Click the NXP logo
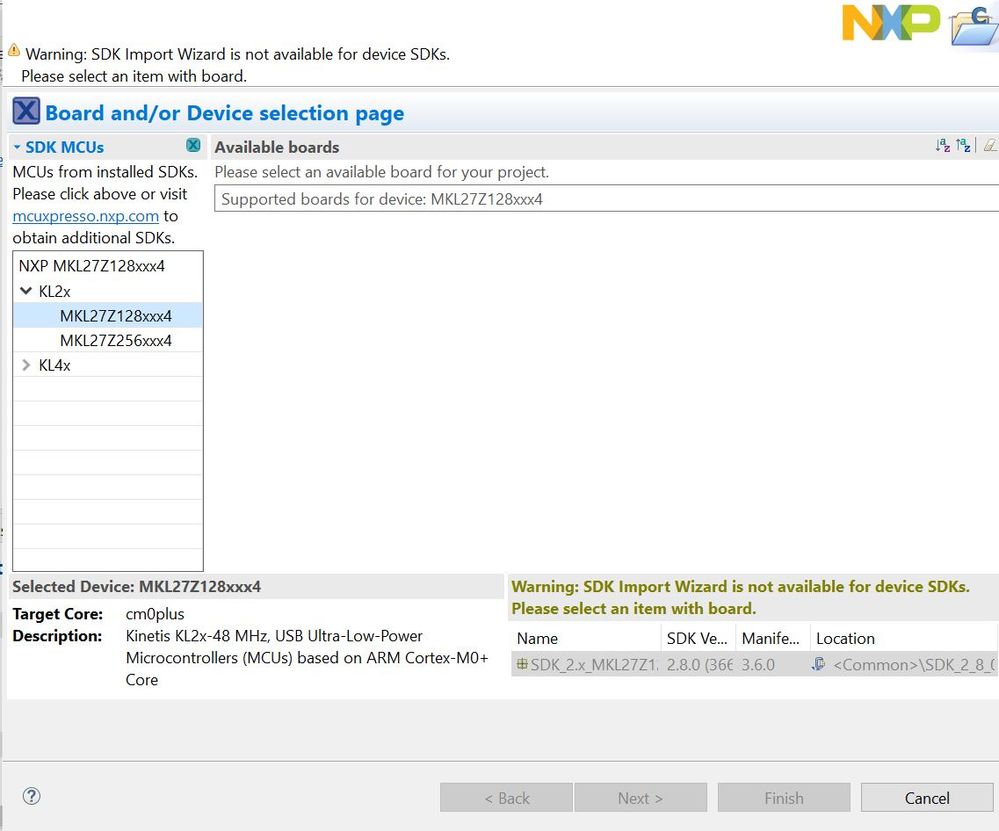Viewport: 999px width, 831px height. point(891,23)
